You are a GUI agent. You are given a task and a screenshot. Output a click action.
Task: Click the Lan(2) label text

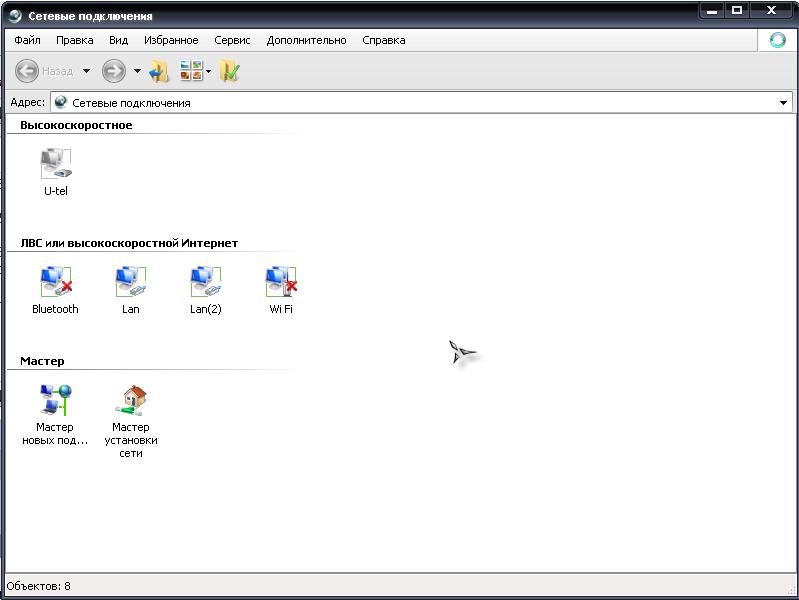click(206, 309)
